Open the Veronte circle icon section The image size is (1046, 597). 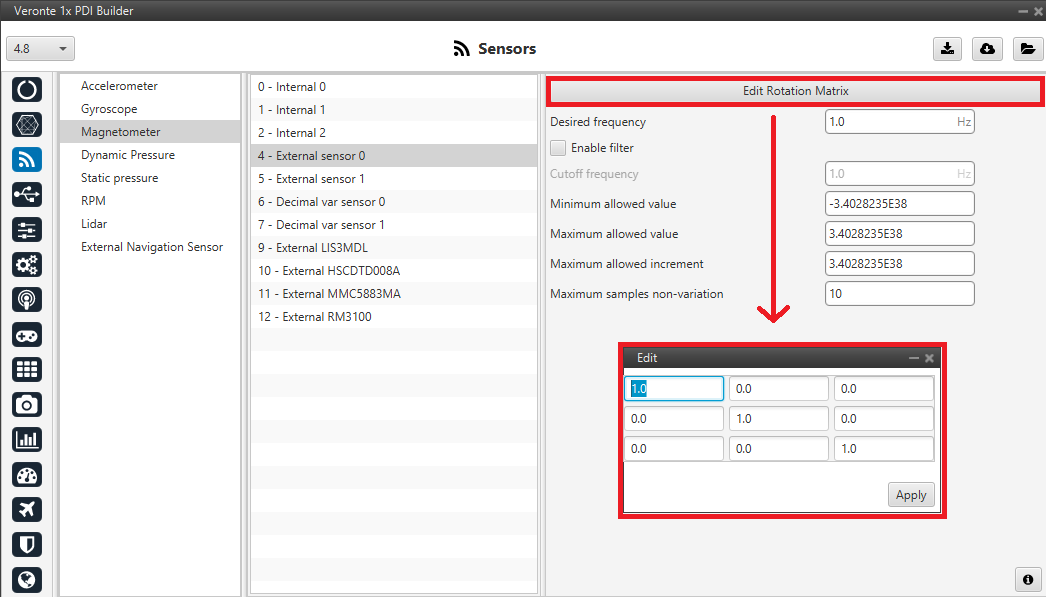(x=27, y=89)
